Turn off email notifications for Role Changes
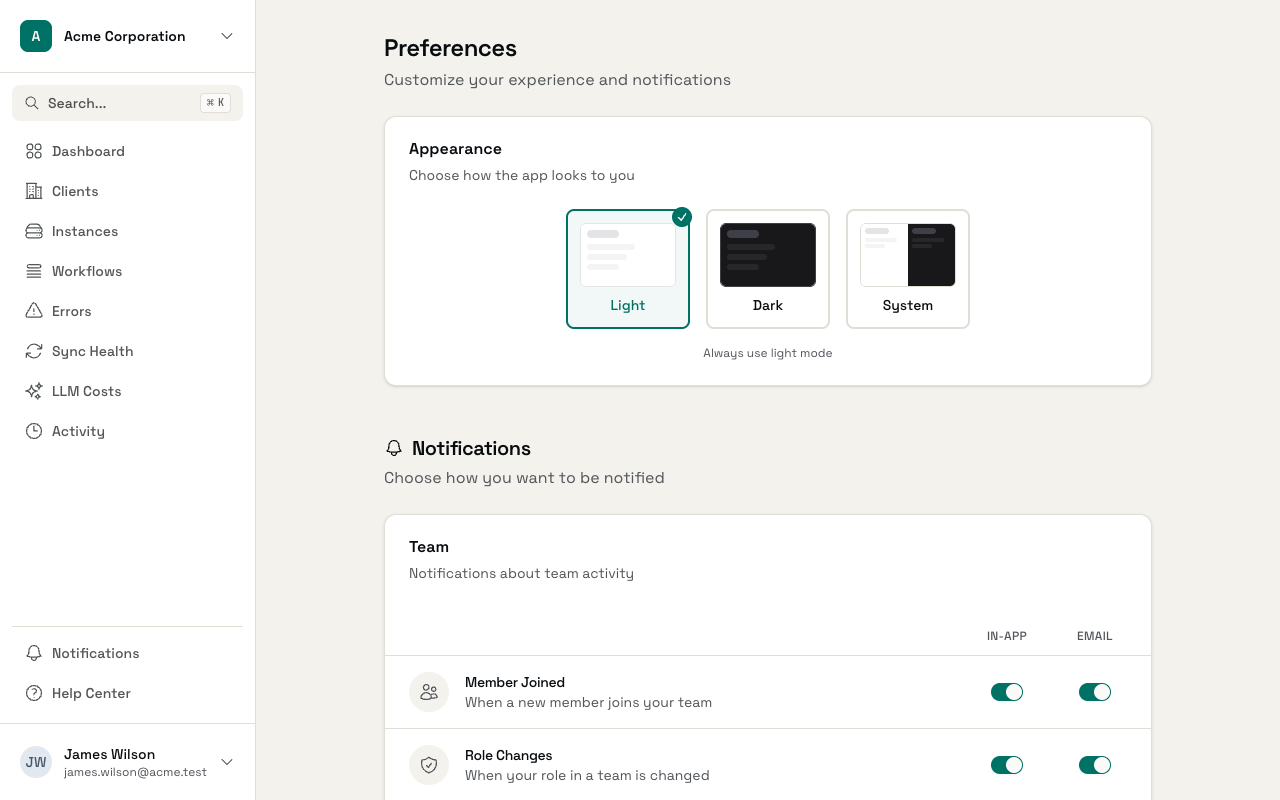The image size is (1280, 800). [1095, 764]
